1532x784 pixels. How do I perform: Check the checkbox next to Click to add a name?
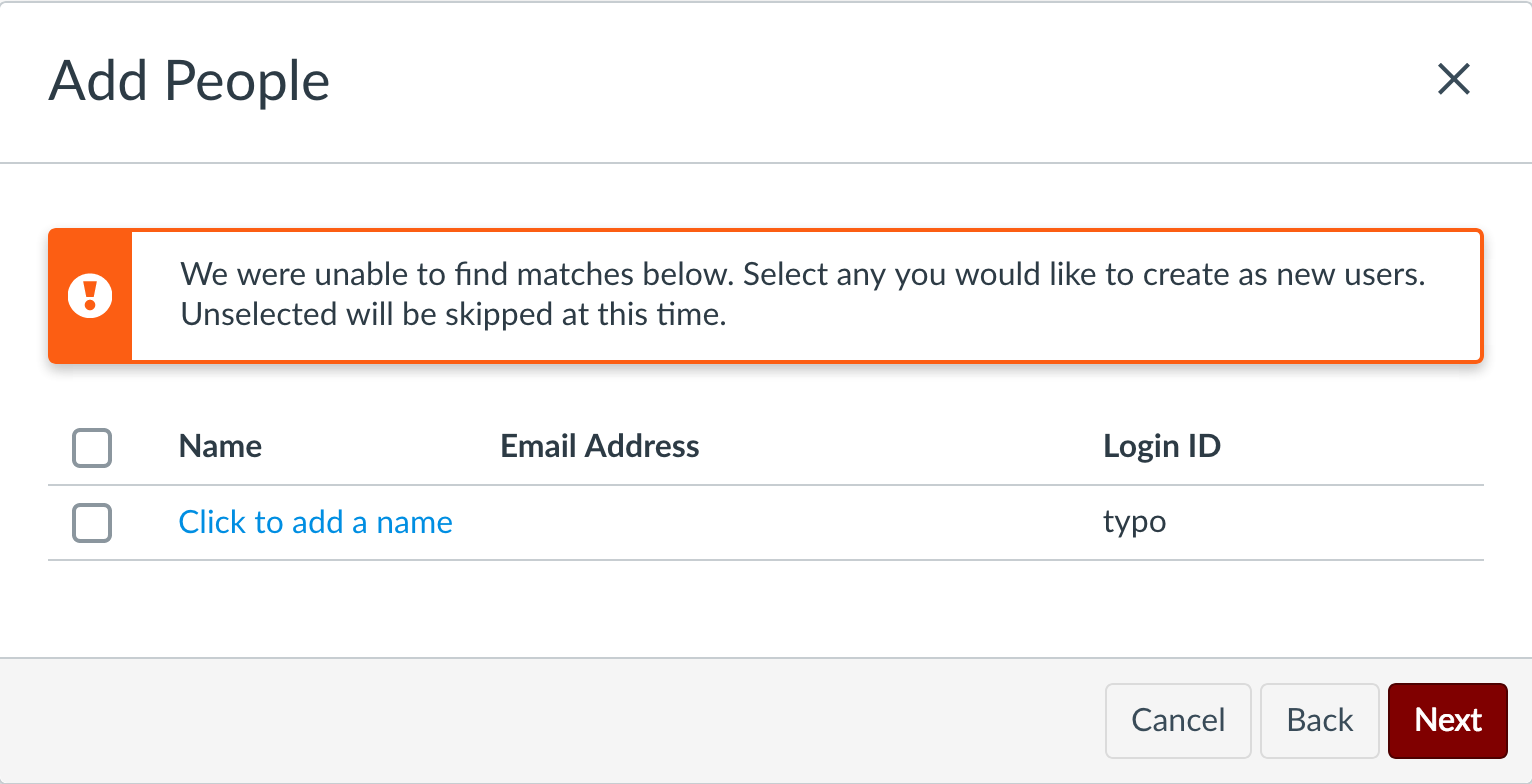click(91, 523)
